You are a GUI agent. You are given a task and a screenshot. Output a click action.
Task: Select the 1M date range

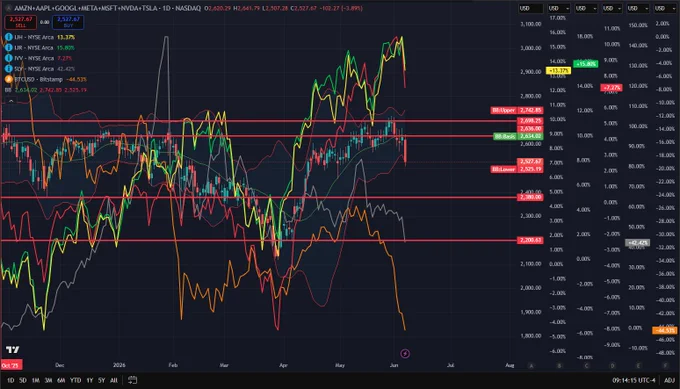click(36, 380)
